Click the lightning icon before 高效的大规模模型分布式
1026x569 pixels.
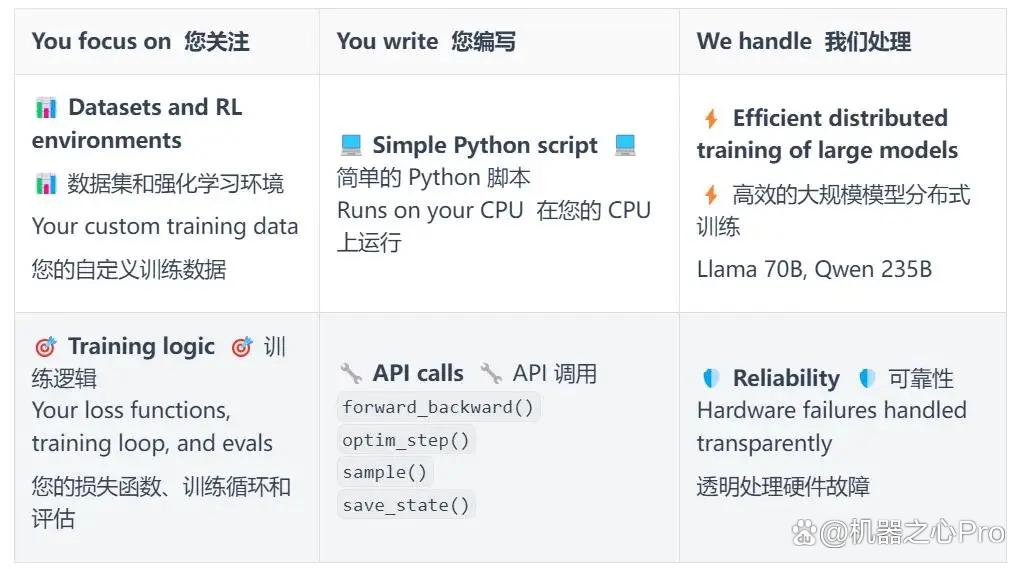coord(711,195)
